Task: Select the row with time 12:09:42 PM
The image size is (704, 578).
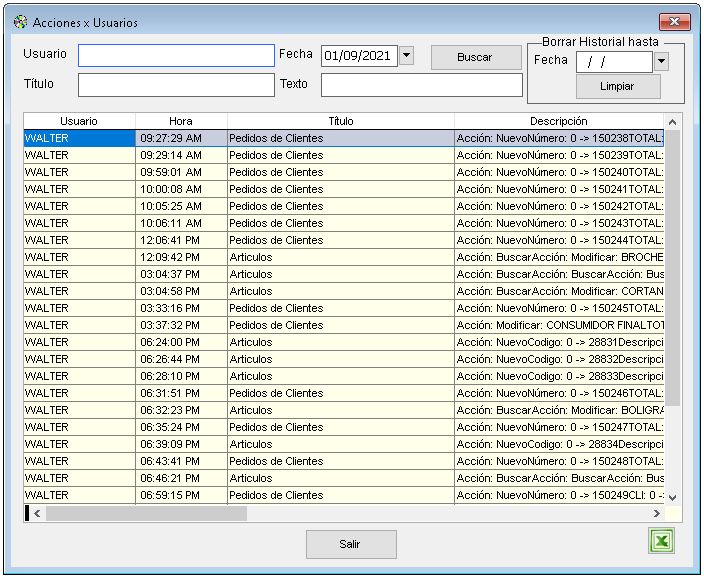Action: coord(181,257)
